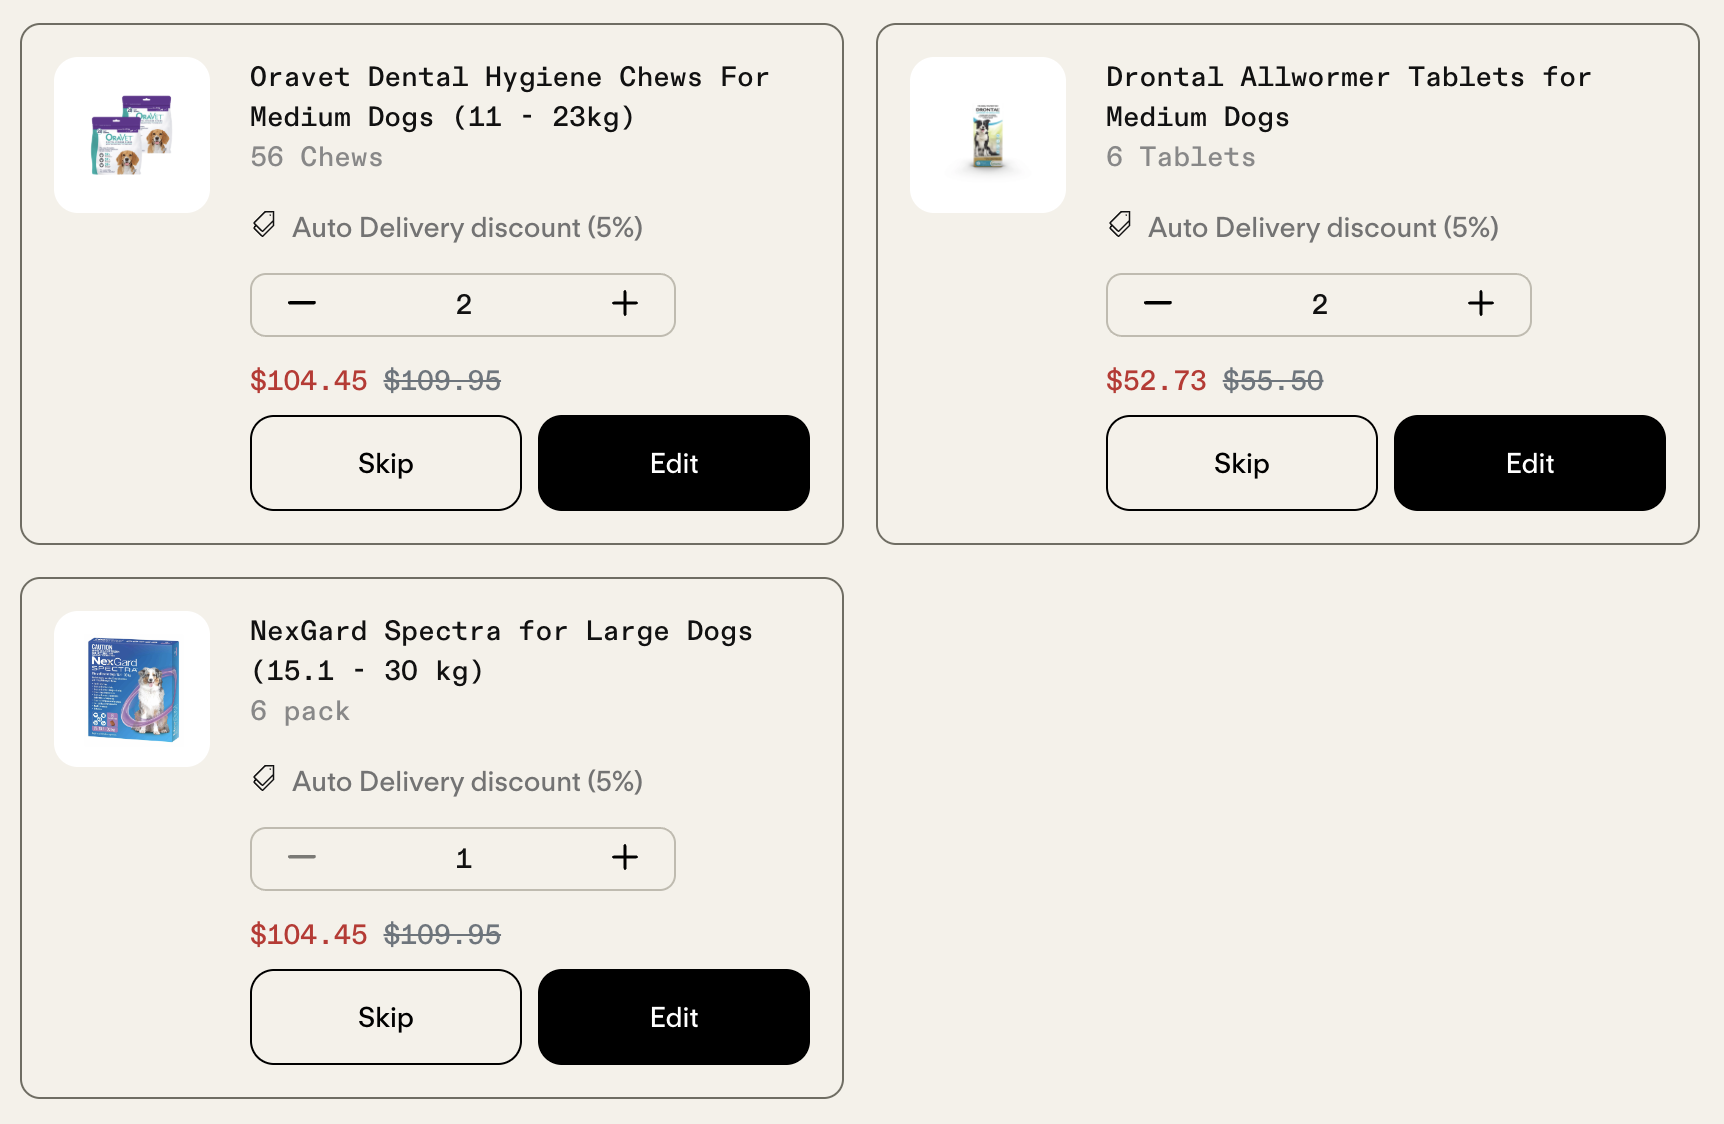Click discount tag icon under Oravet Chews
This screenshot has width=1724, height=1124.
[x=264, y=225]
